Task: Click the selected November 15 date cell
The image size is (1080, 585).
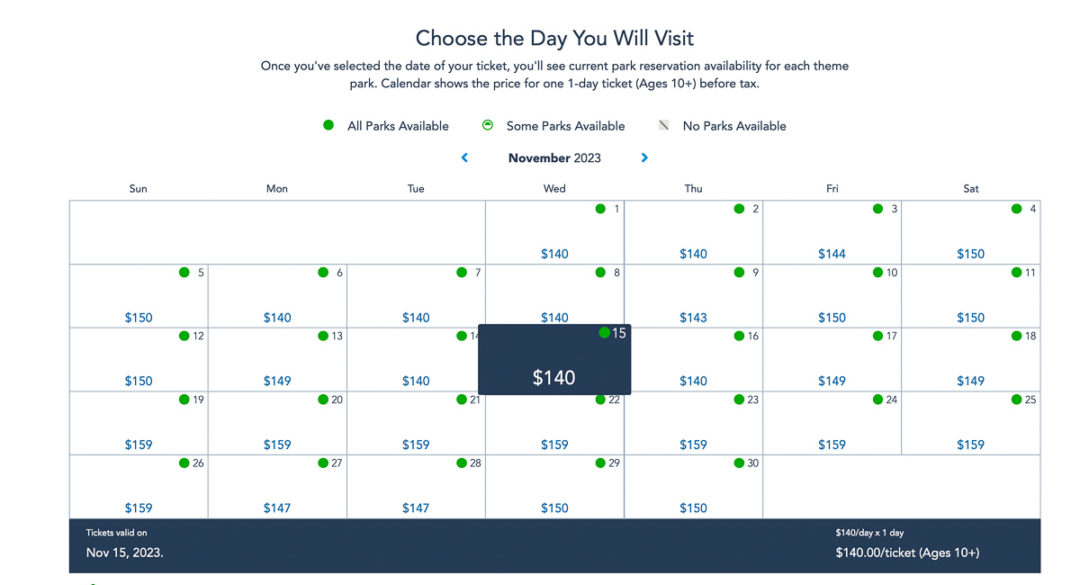Action: [x=554, y=360]
